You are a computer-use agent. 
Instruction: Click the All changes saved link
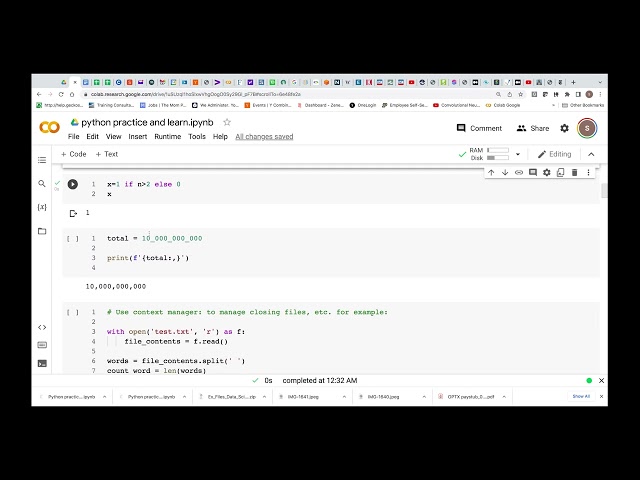tap(264, 136)
